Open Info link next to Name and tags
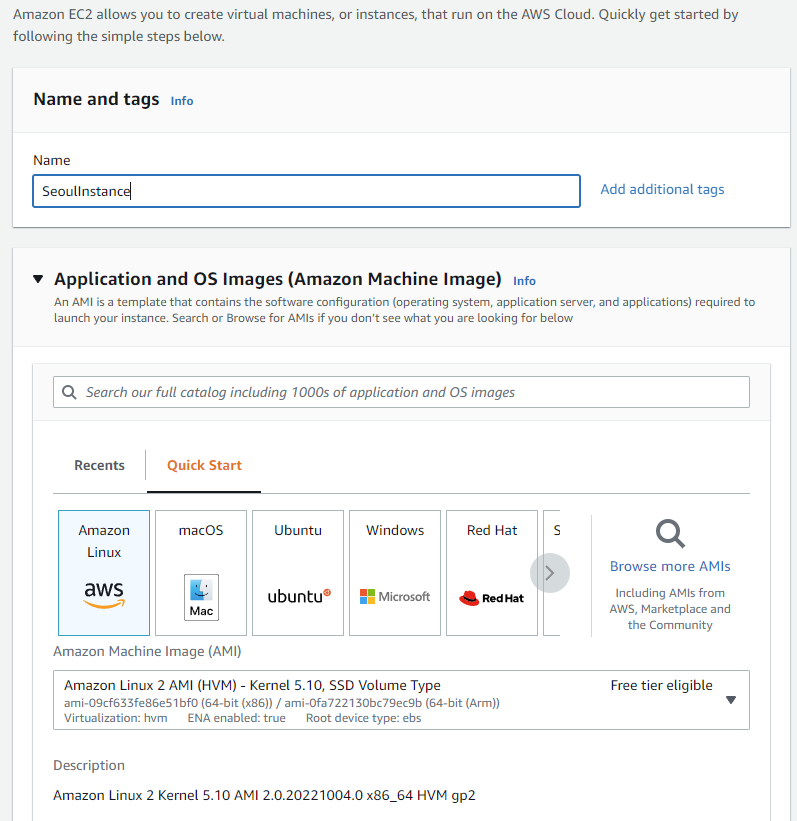Viewport: 797px width, 821px height. pyautogui.click(x=182, y=101)
